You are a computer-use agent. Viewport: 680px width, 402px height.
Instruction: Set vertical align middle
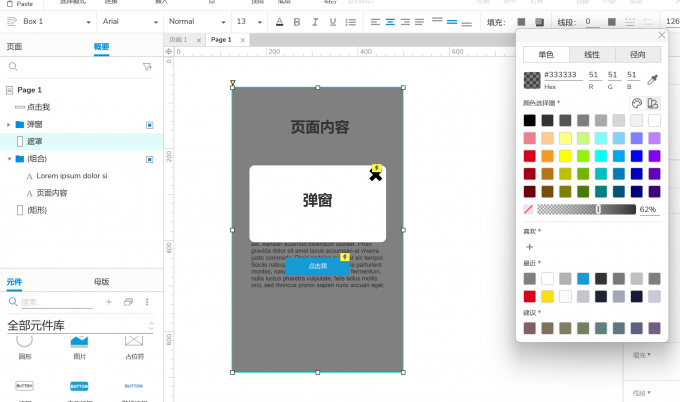[x=452, y=22]
